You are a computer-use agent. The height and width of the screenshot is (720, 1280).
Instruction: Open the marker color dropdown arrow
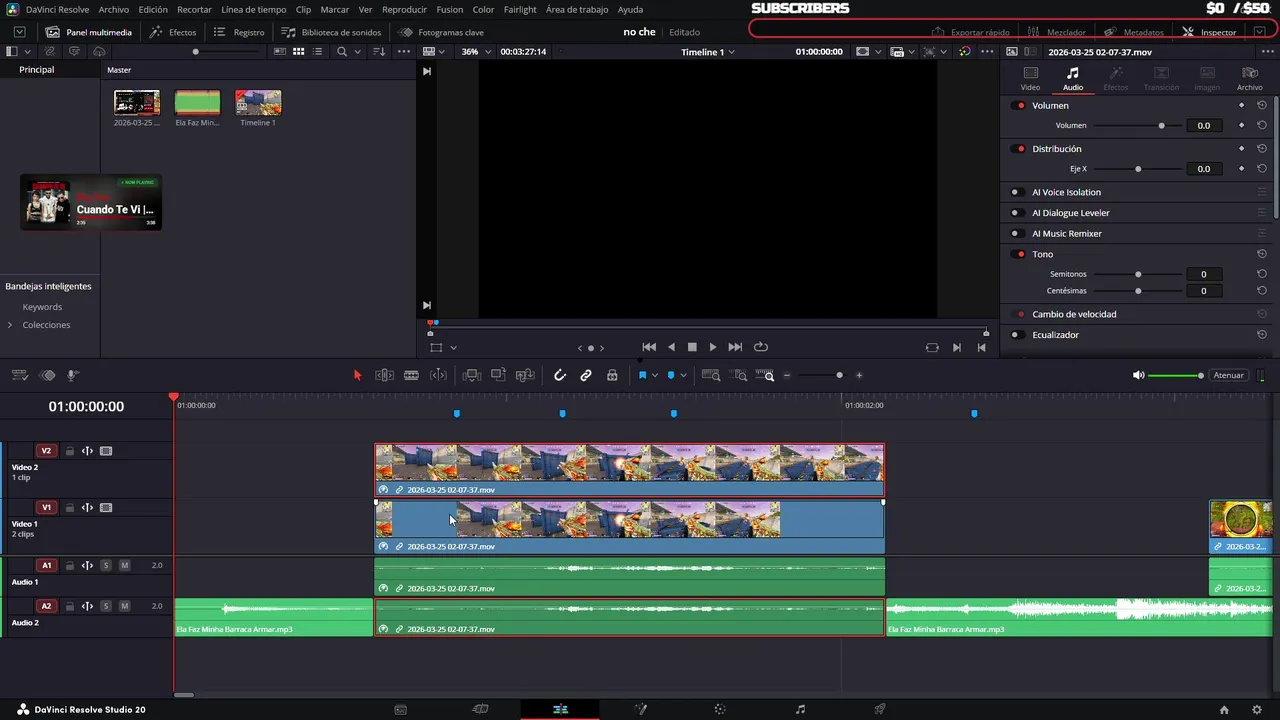(684, 375)
